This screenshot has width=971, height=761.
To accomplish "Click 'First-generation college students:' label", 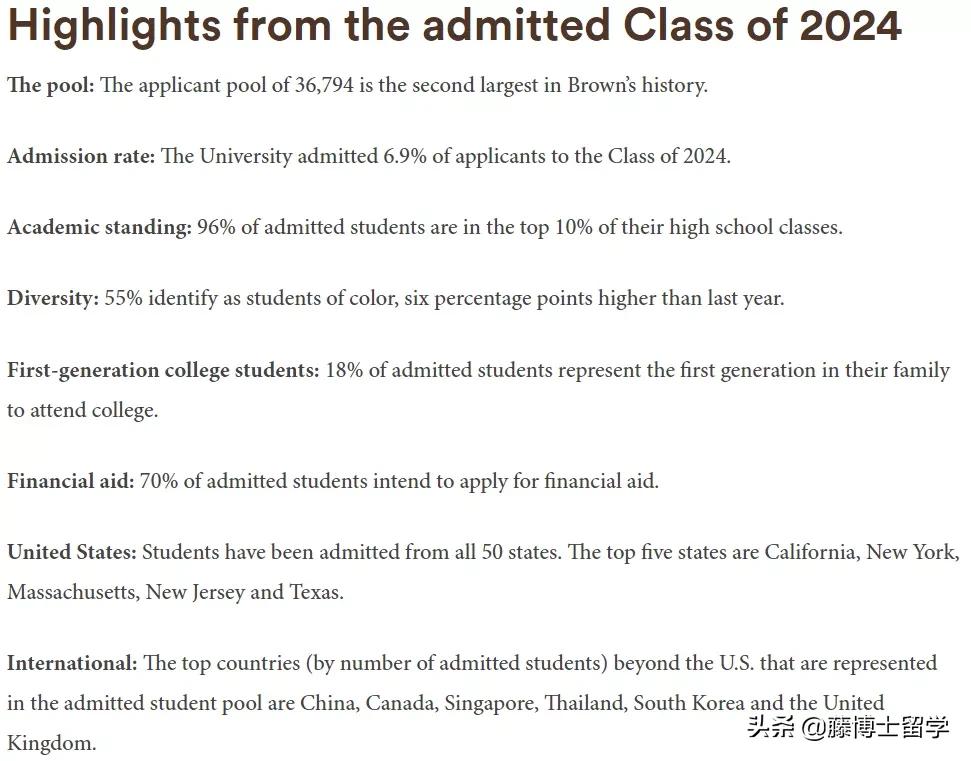I will click(x=163, y=370).
